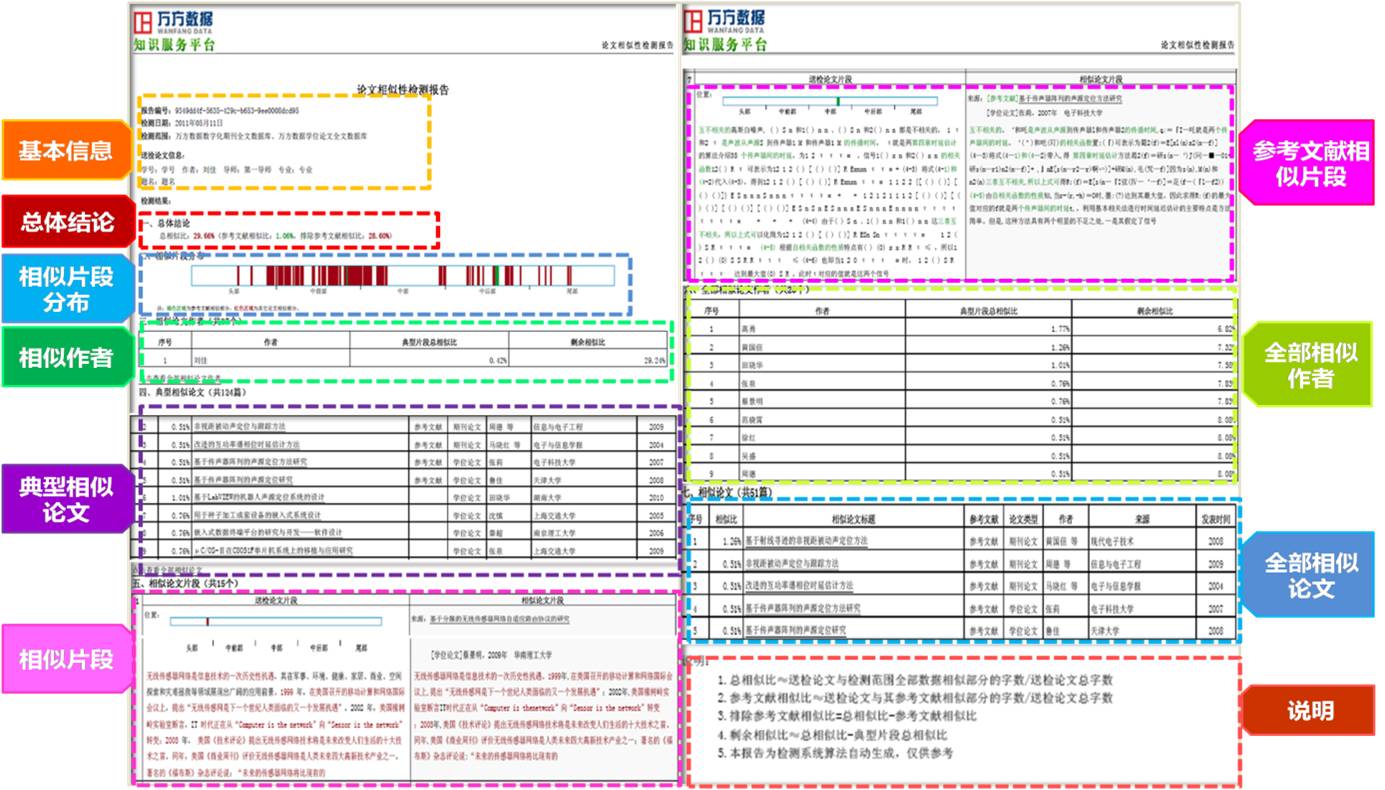This screenshot has height=790, width=1385.
Task: Click the 6.82% remaining similarity cell
Action: 1154,327
